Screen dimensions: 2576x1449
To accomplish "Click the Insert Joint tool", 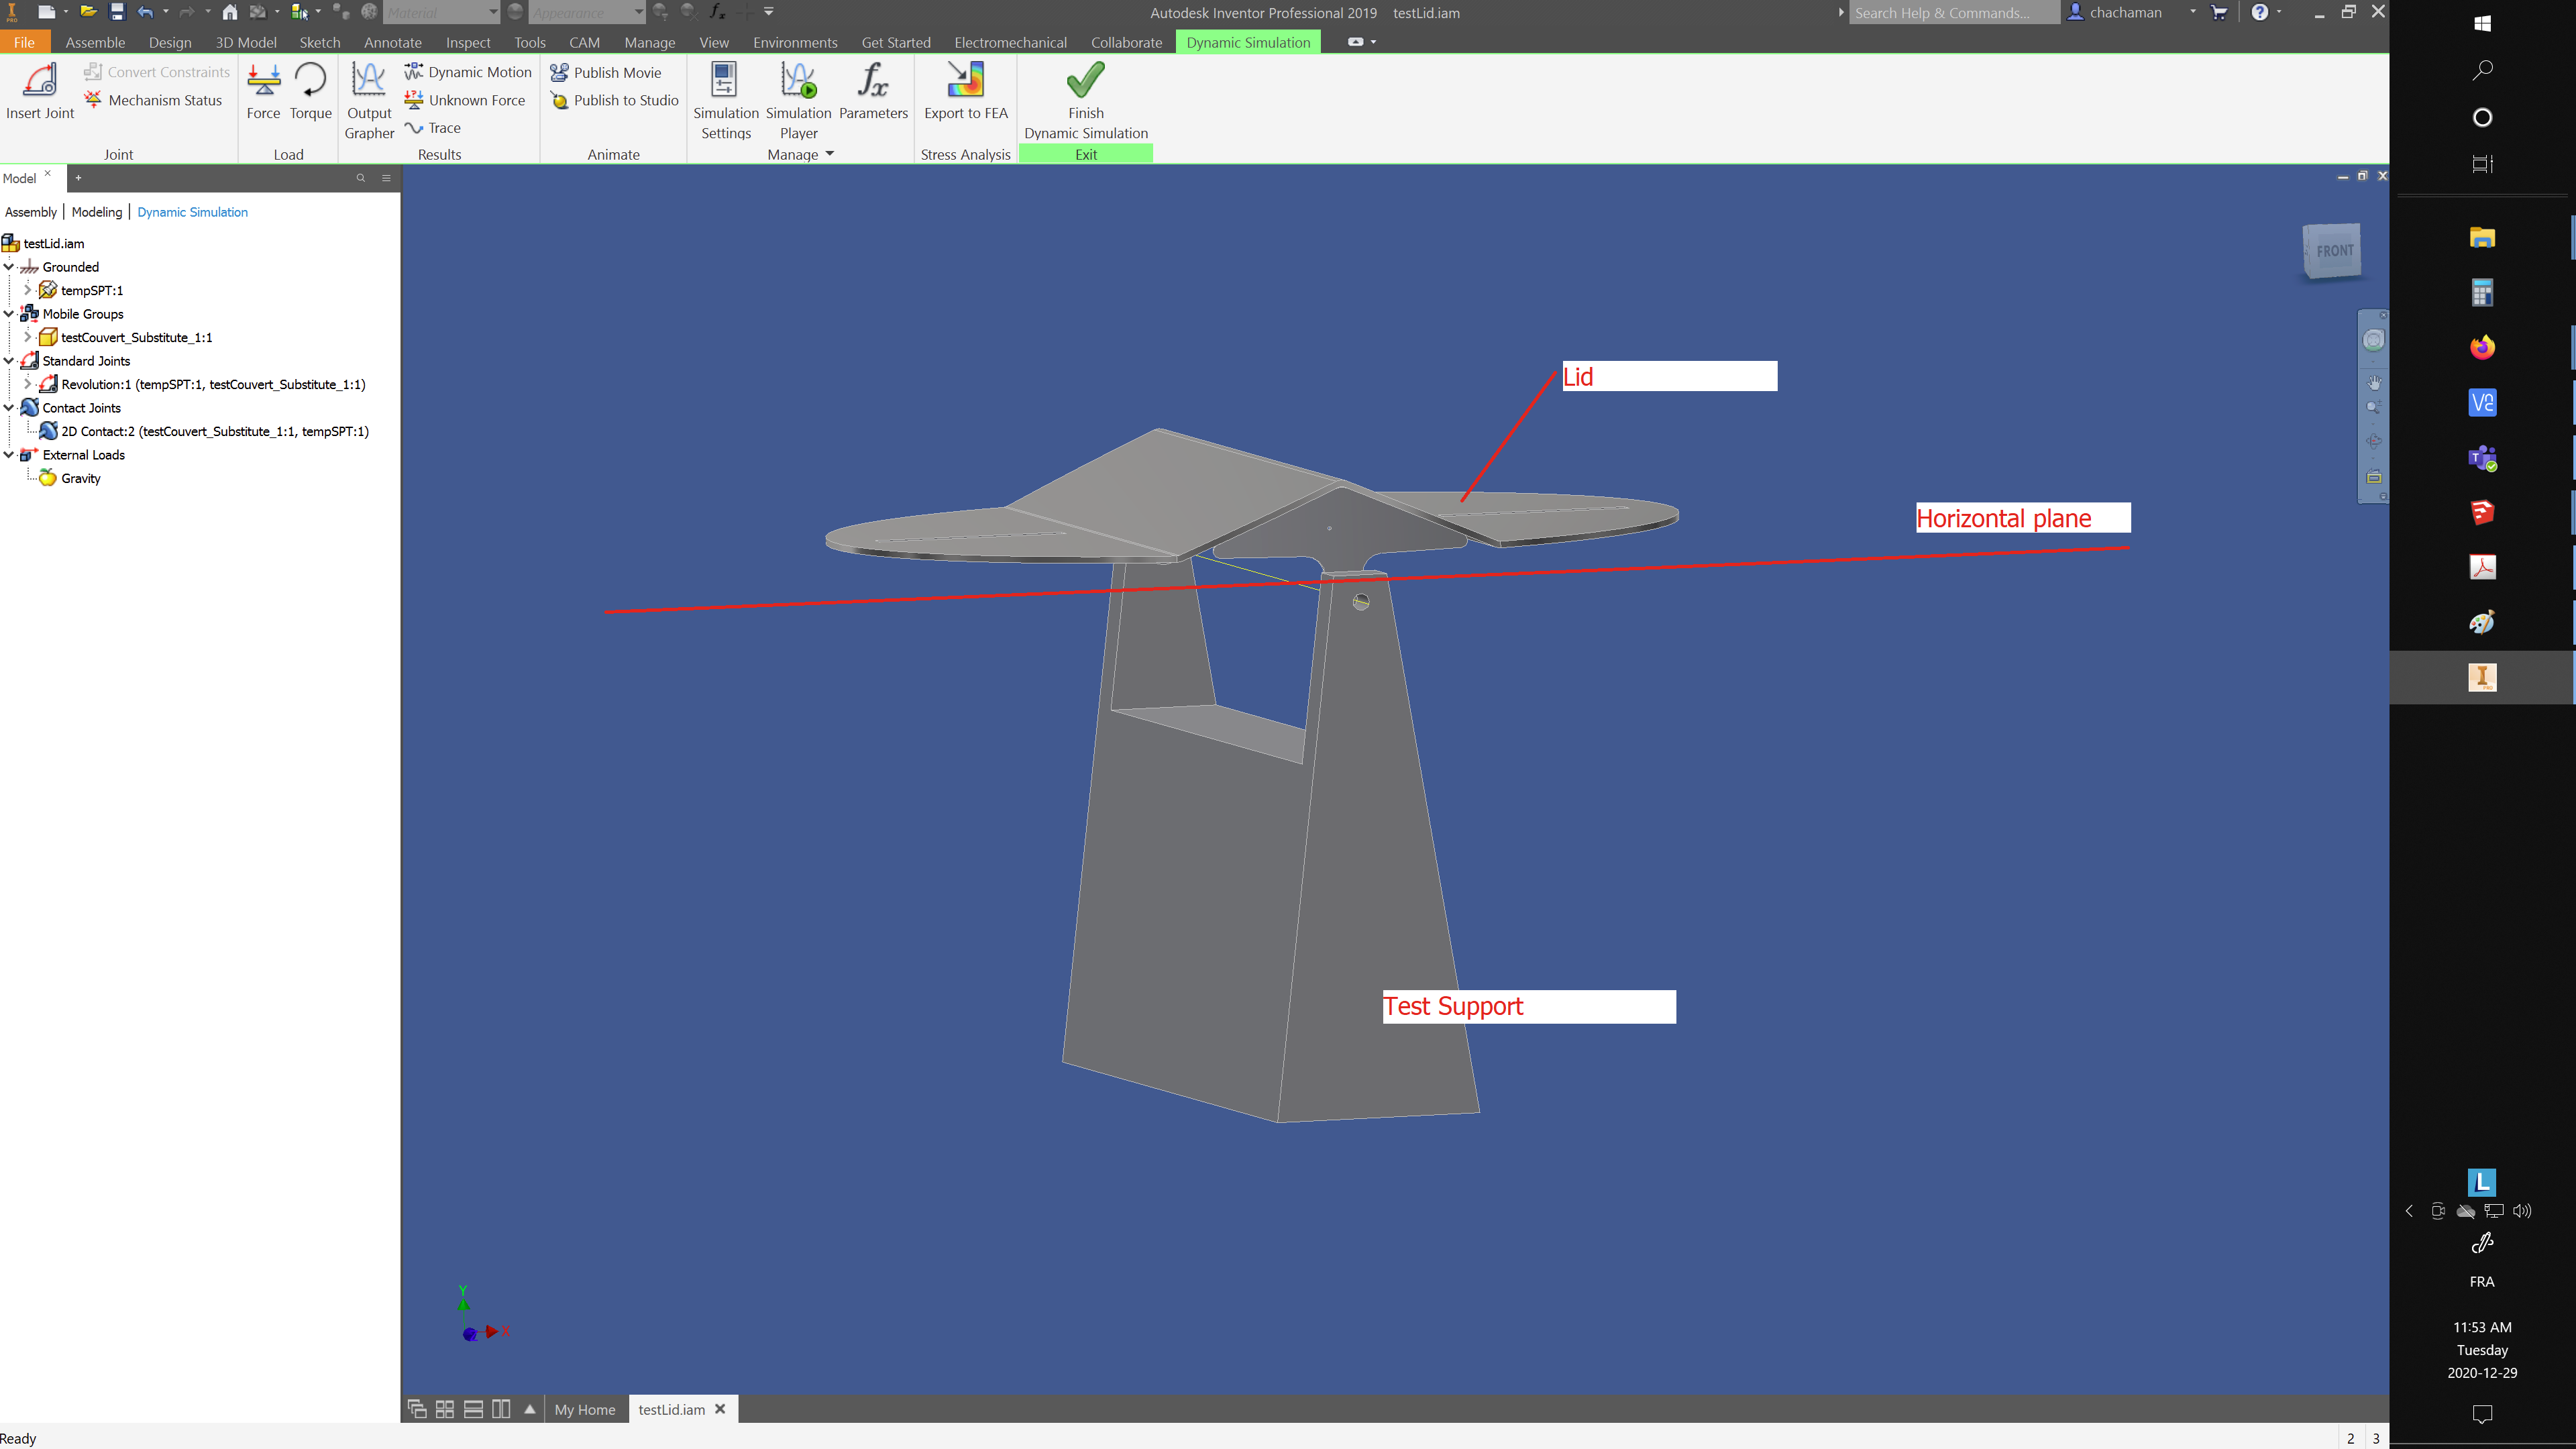I will coord(40,91).
